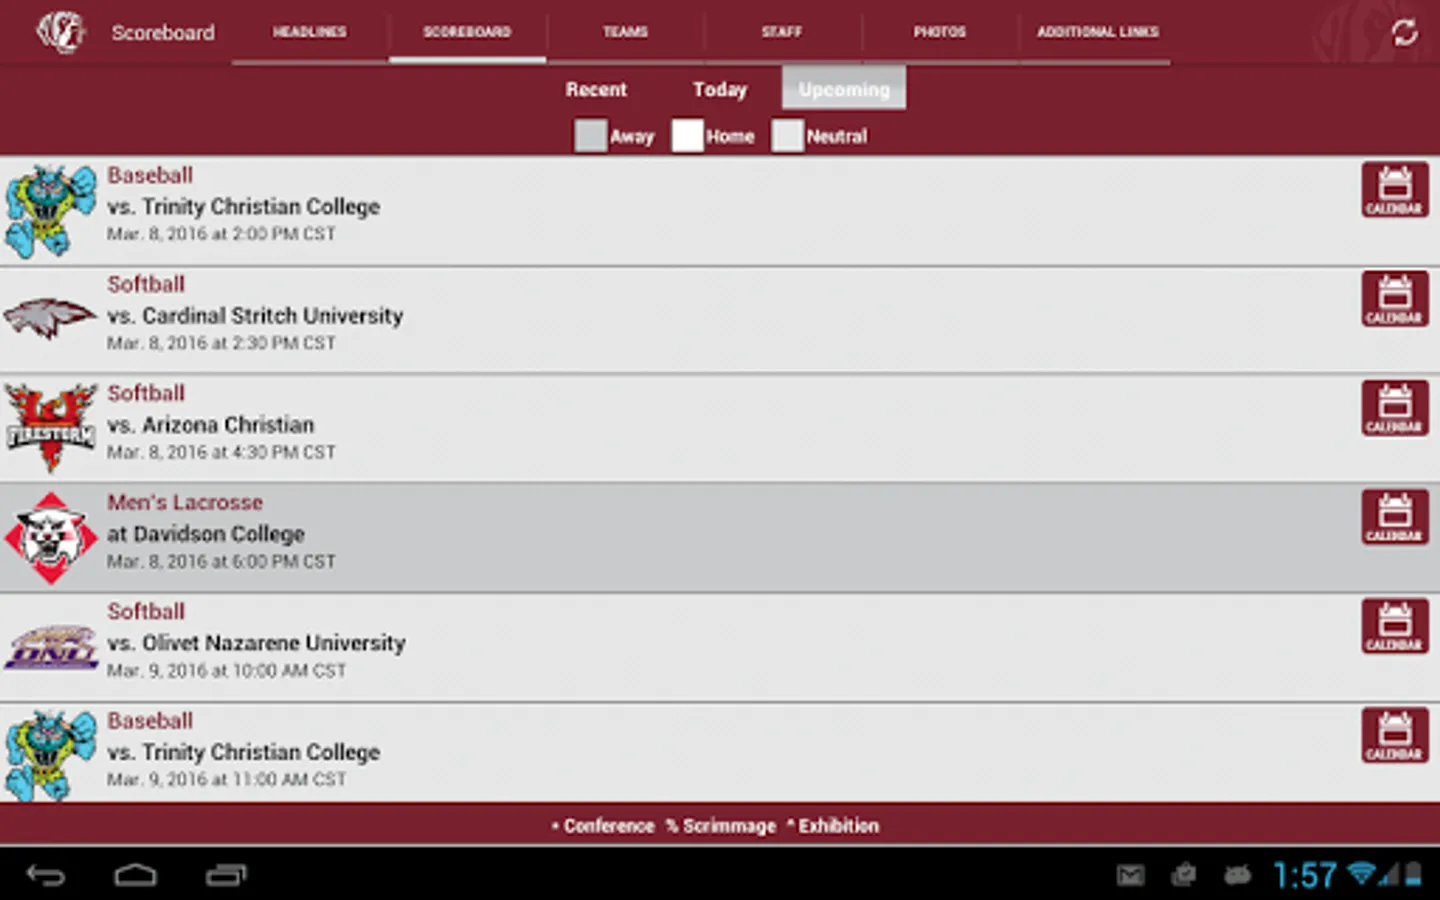This screenshot has height=900, width=1440.
Task: Toggle the Home games checkbox
Action: 687,136
